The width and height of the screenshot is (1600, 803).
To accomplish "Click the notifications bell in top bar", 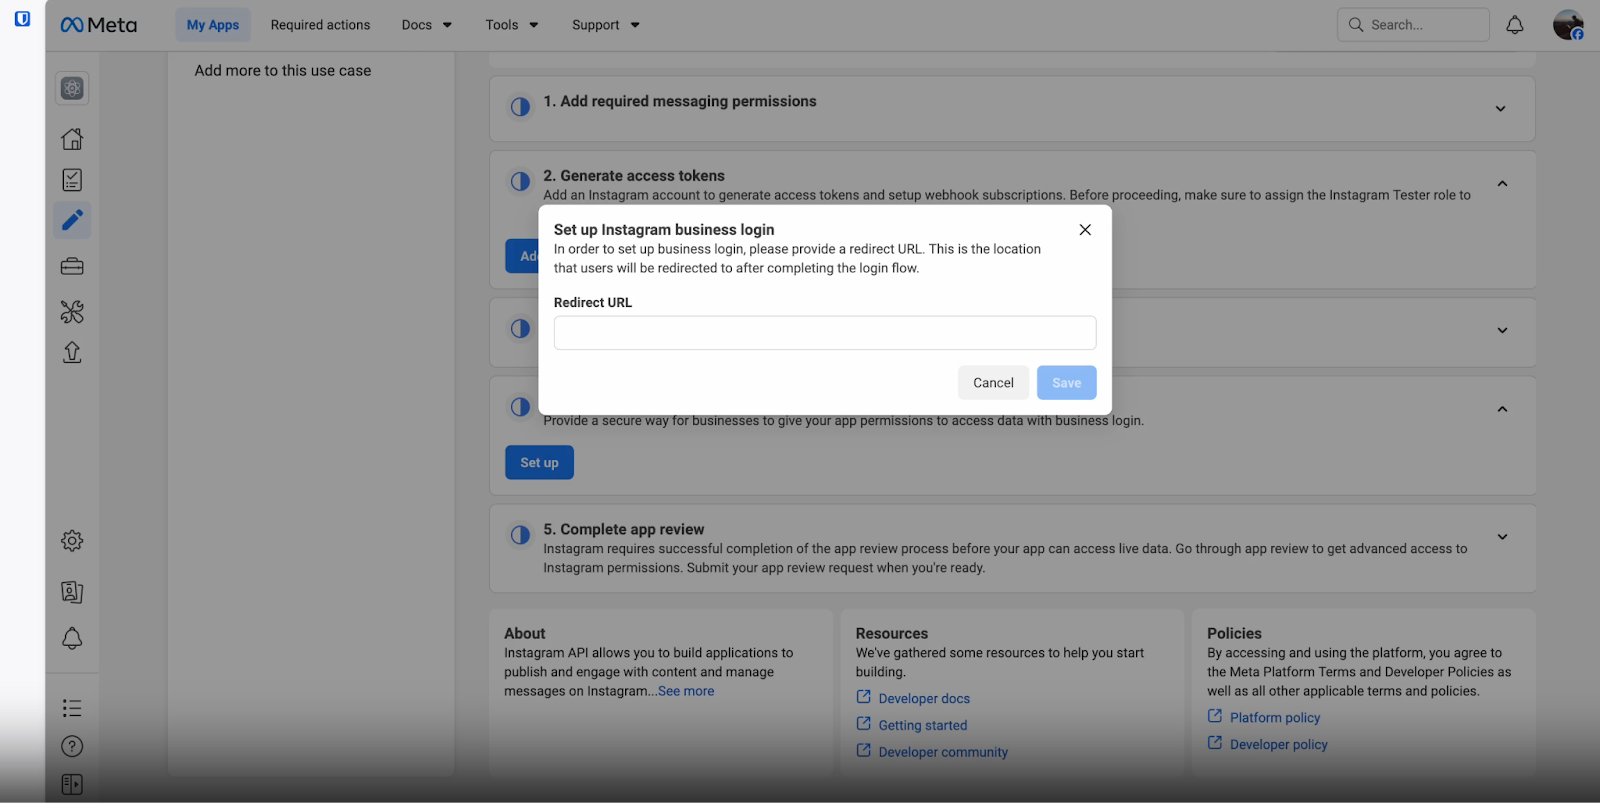I will (1515, 25).
